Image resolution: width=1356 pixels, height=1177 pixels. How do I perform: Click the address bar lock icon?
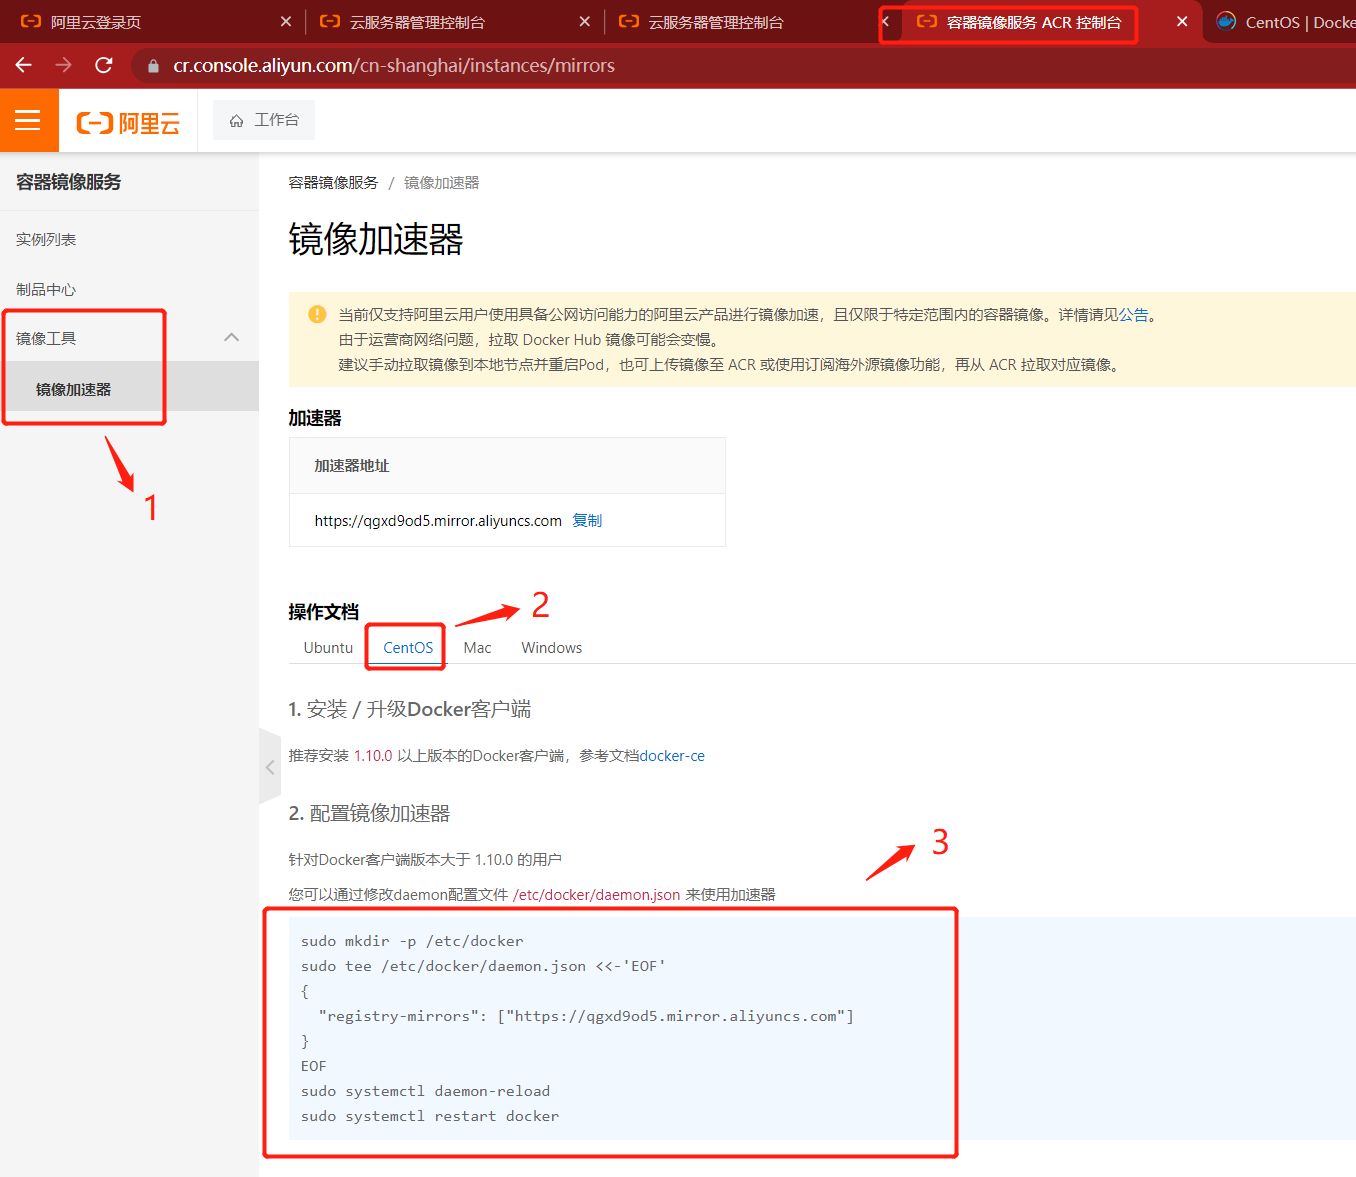point(153,66)
